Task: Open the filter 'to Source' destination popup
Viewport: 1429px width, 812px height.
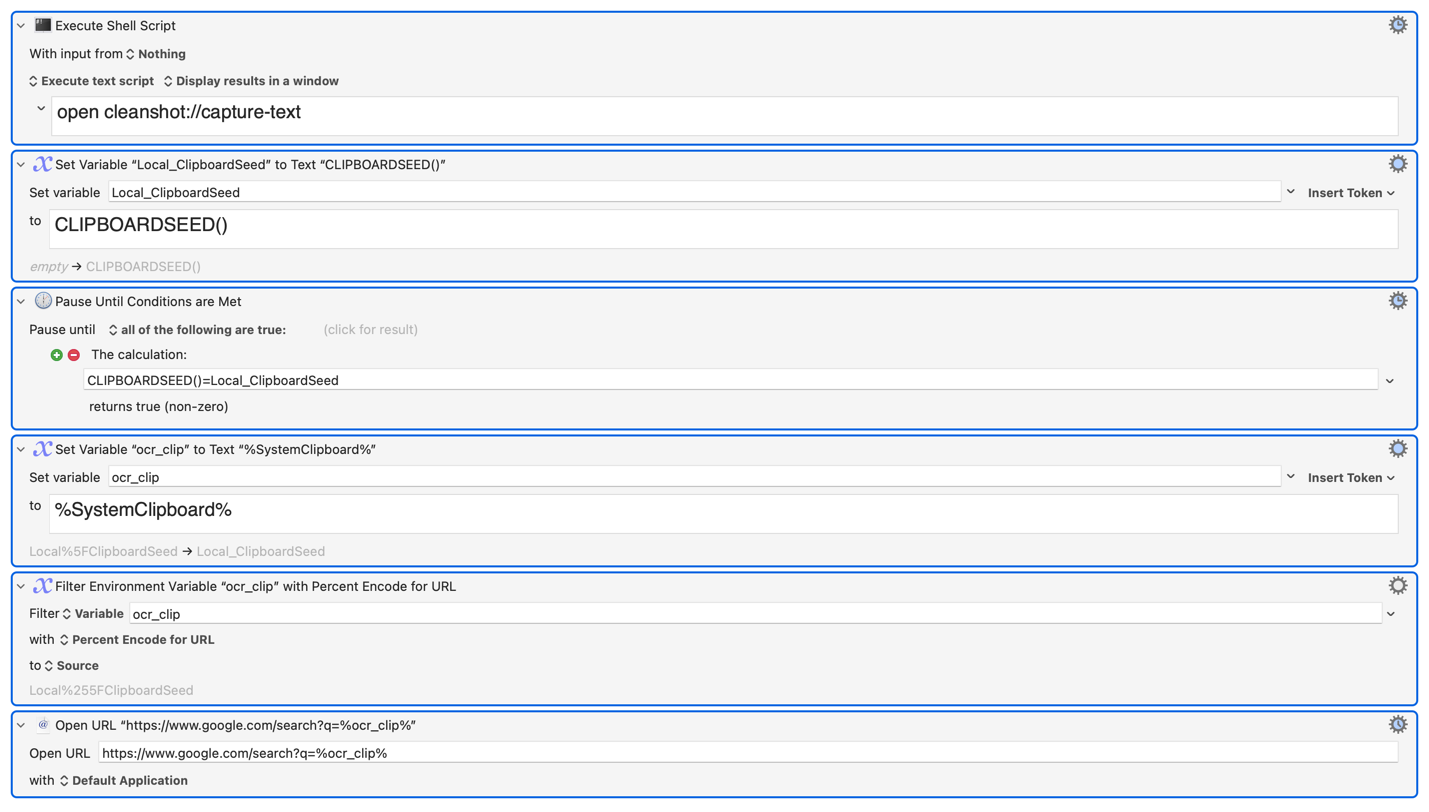Action: point(71,666)
